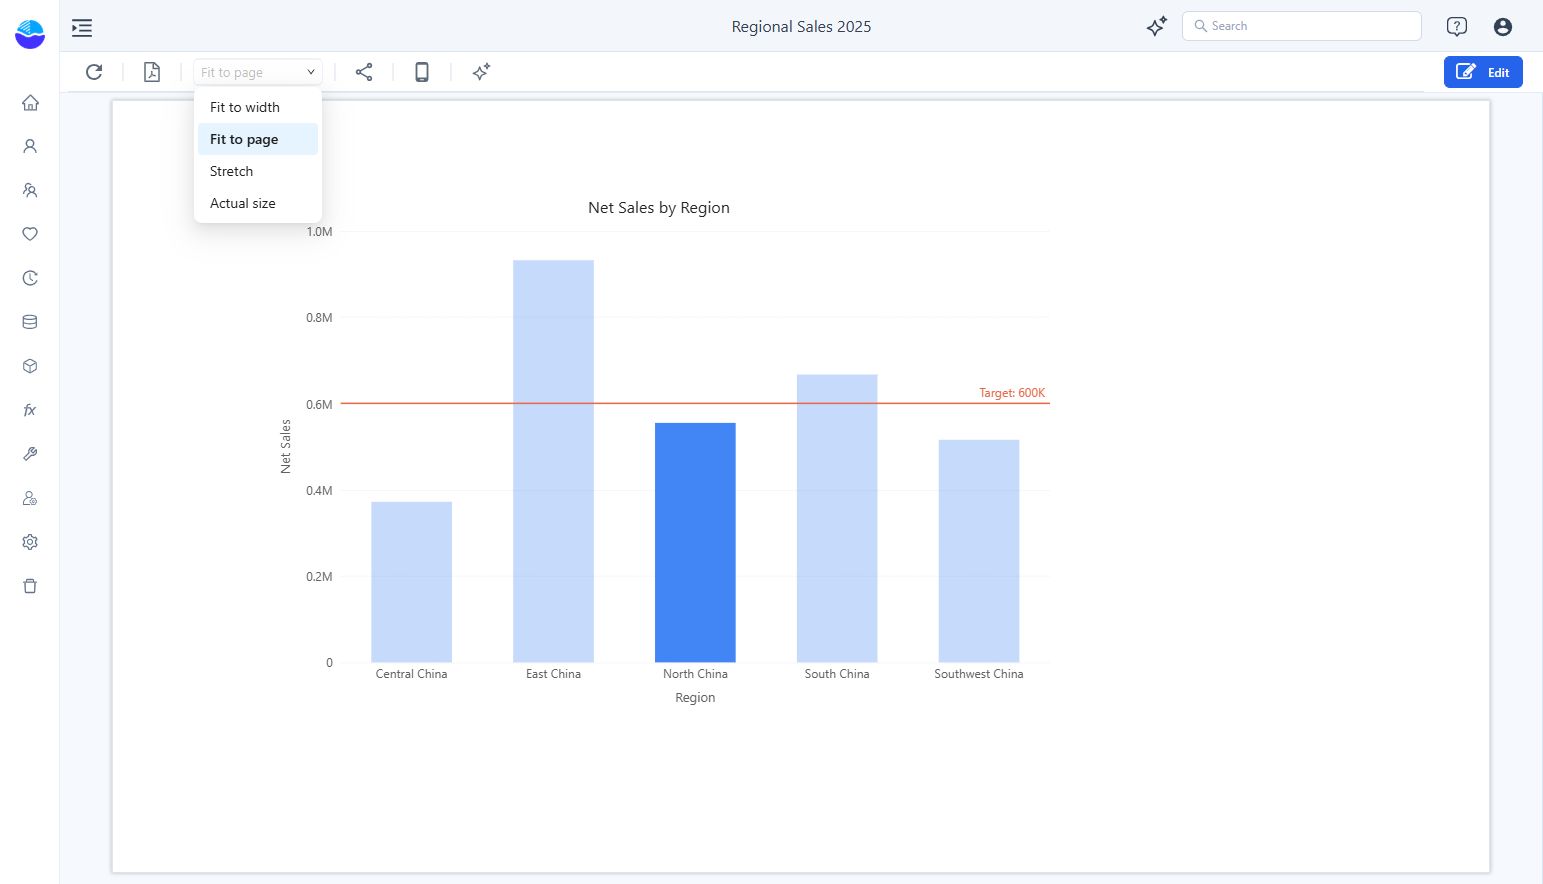Screen dimensions: 1543x884
Task: Open the Trash bin sidebar icon
Action: pyautogui.click(x=30, y=586)
